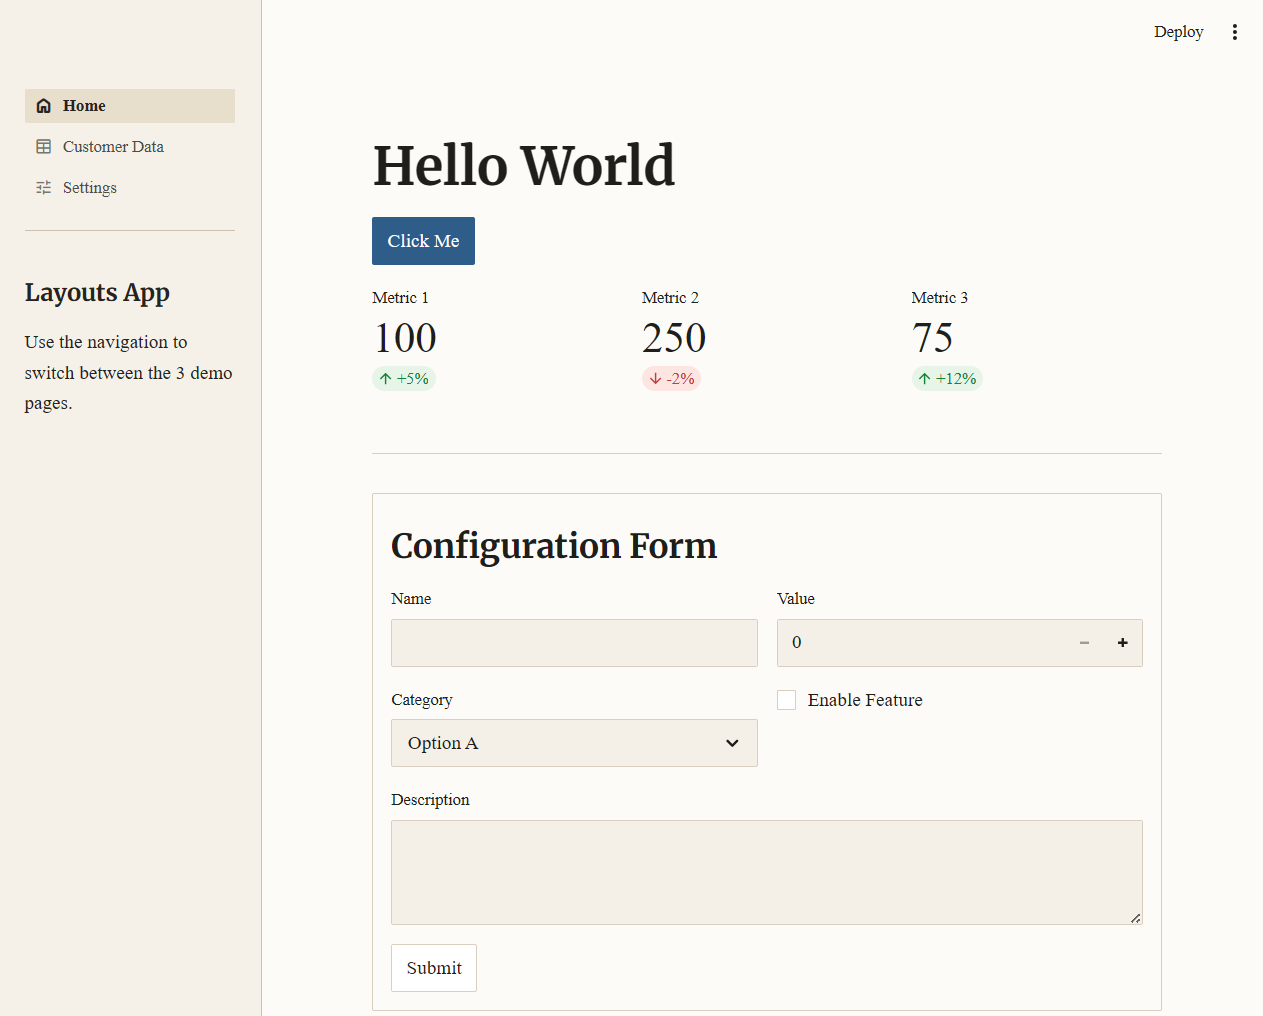Open the Settings page
The height and width of the screenshot is (1016, 1263).
coord(130,188)
